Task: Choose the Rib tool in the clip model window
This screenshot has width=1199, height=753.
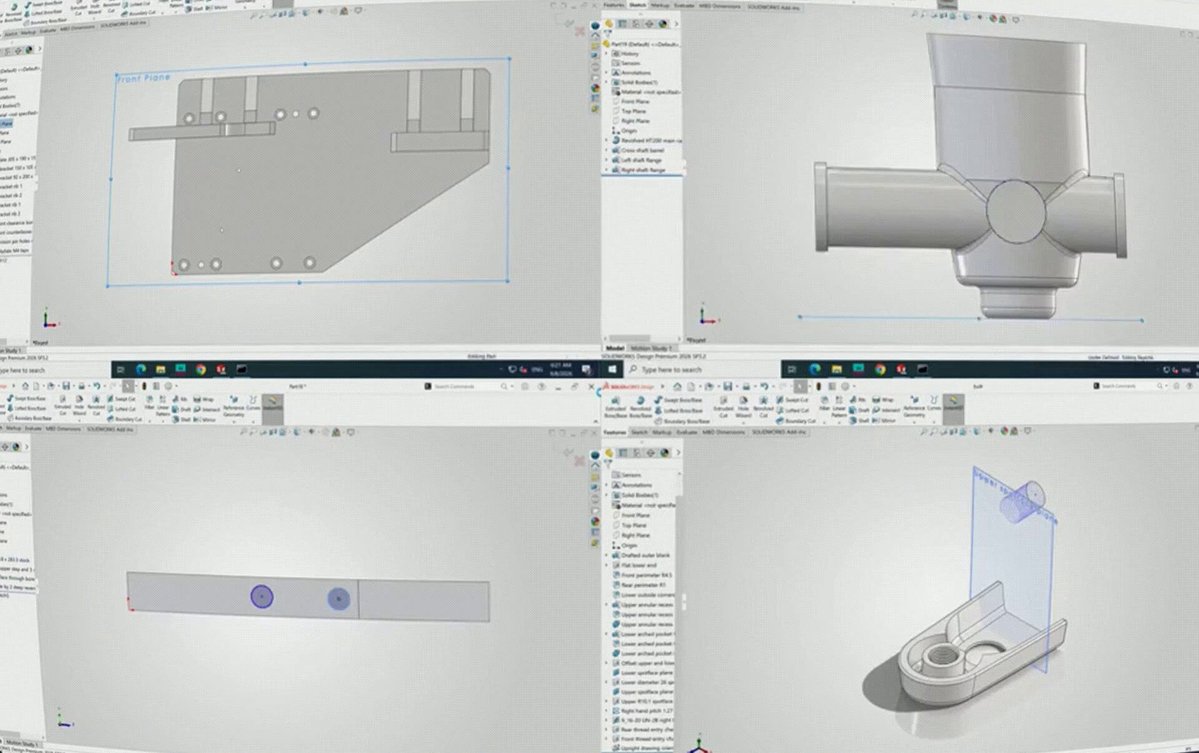Action: [856, 400]
